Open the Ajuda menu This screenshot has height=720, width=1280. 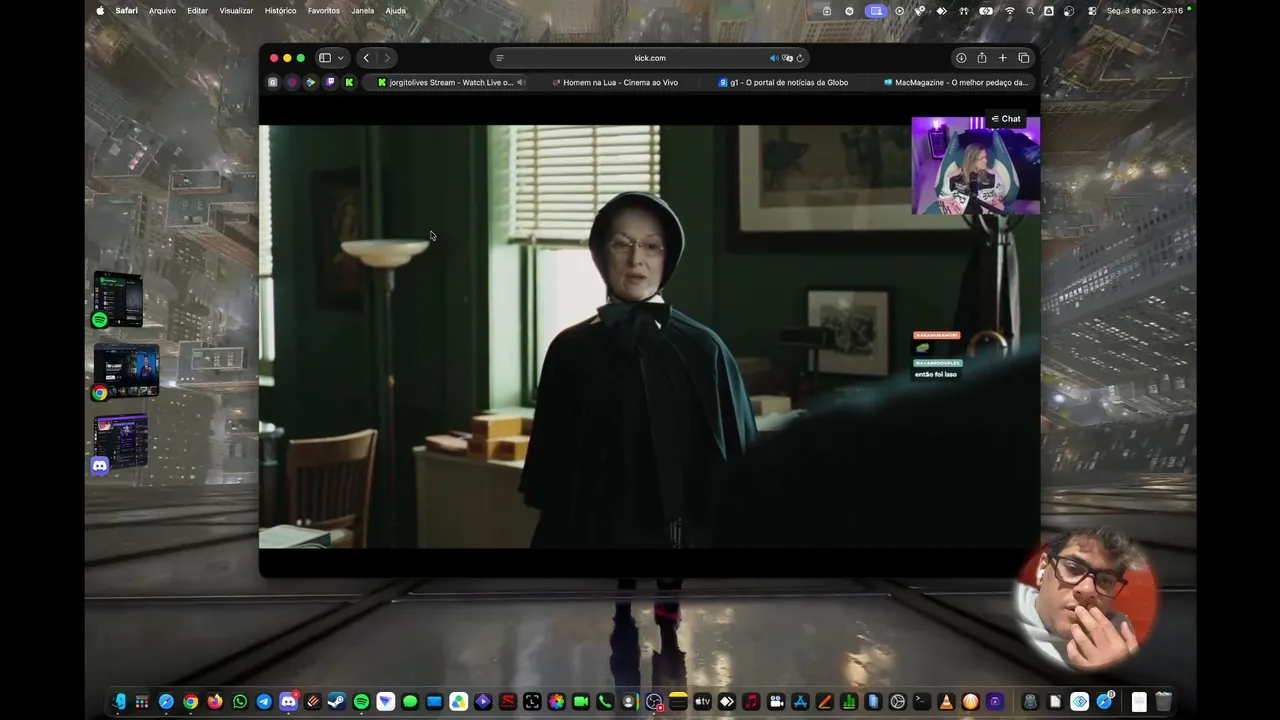[x=396, y=11]
